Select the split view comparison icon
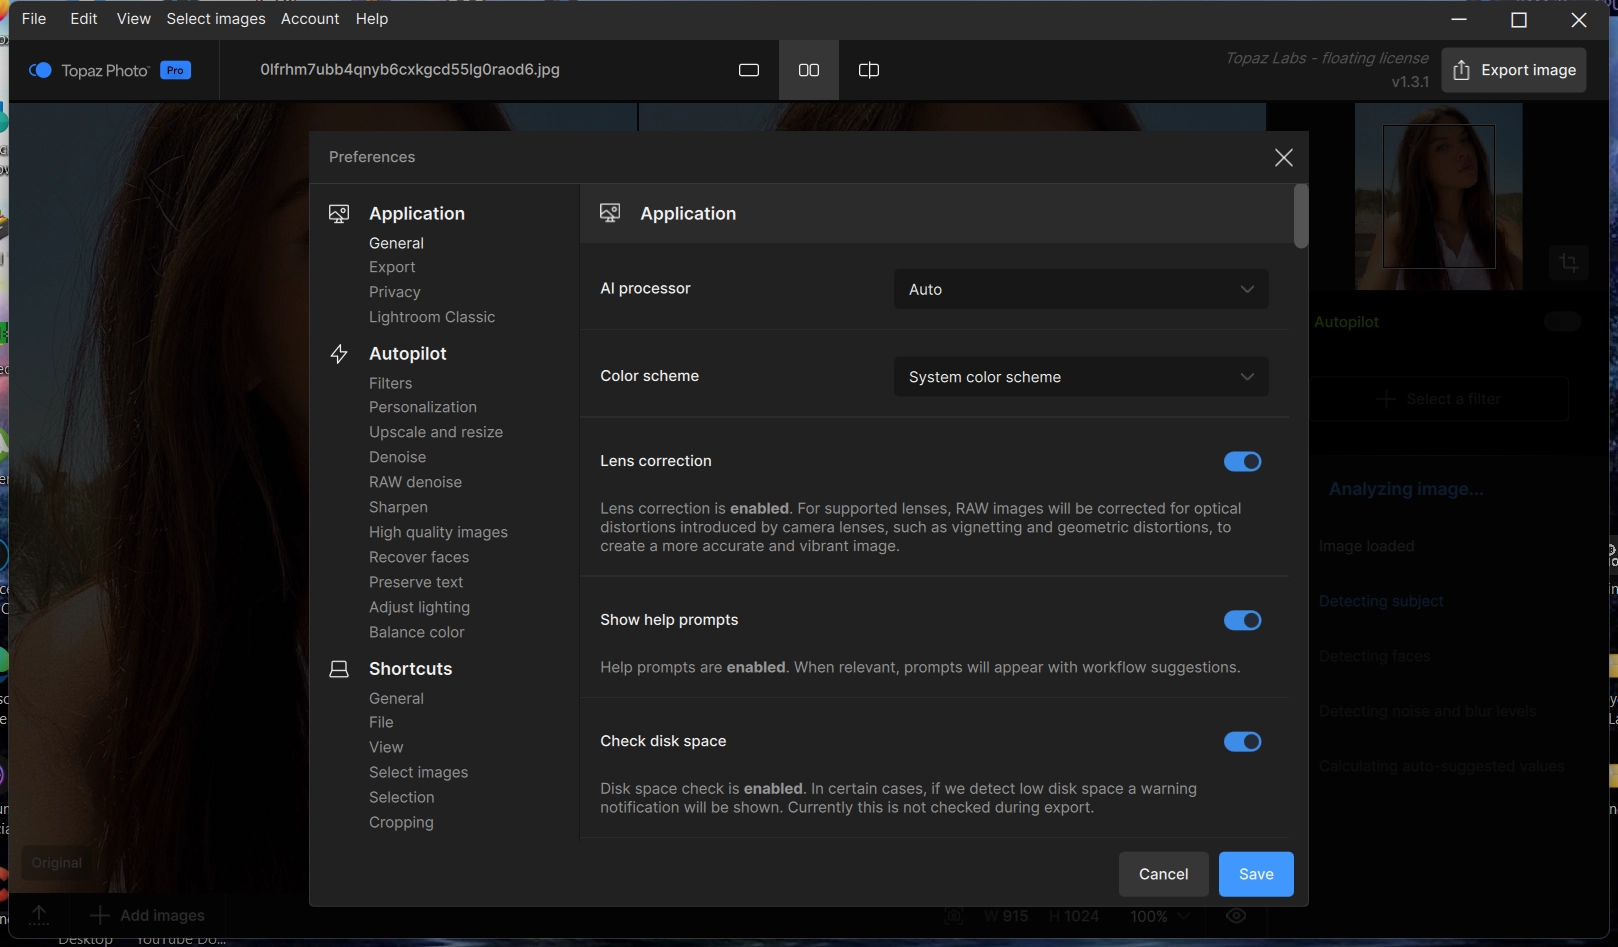This screenshot has width=1618, height=947. click(868, 70)
